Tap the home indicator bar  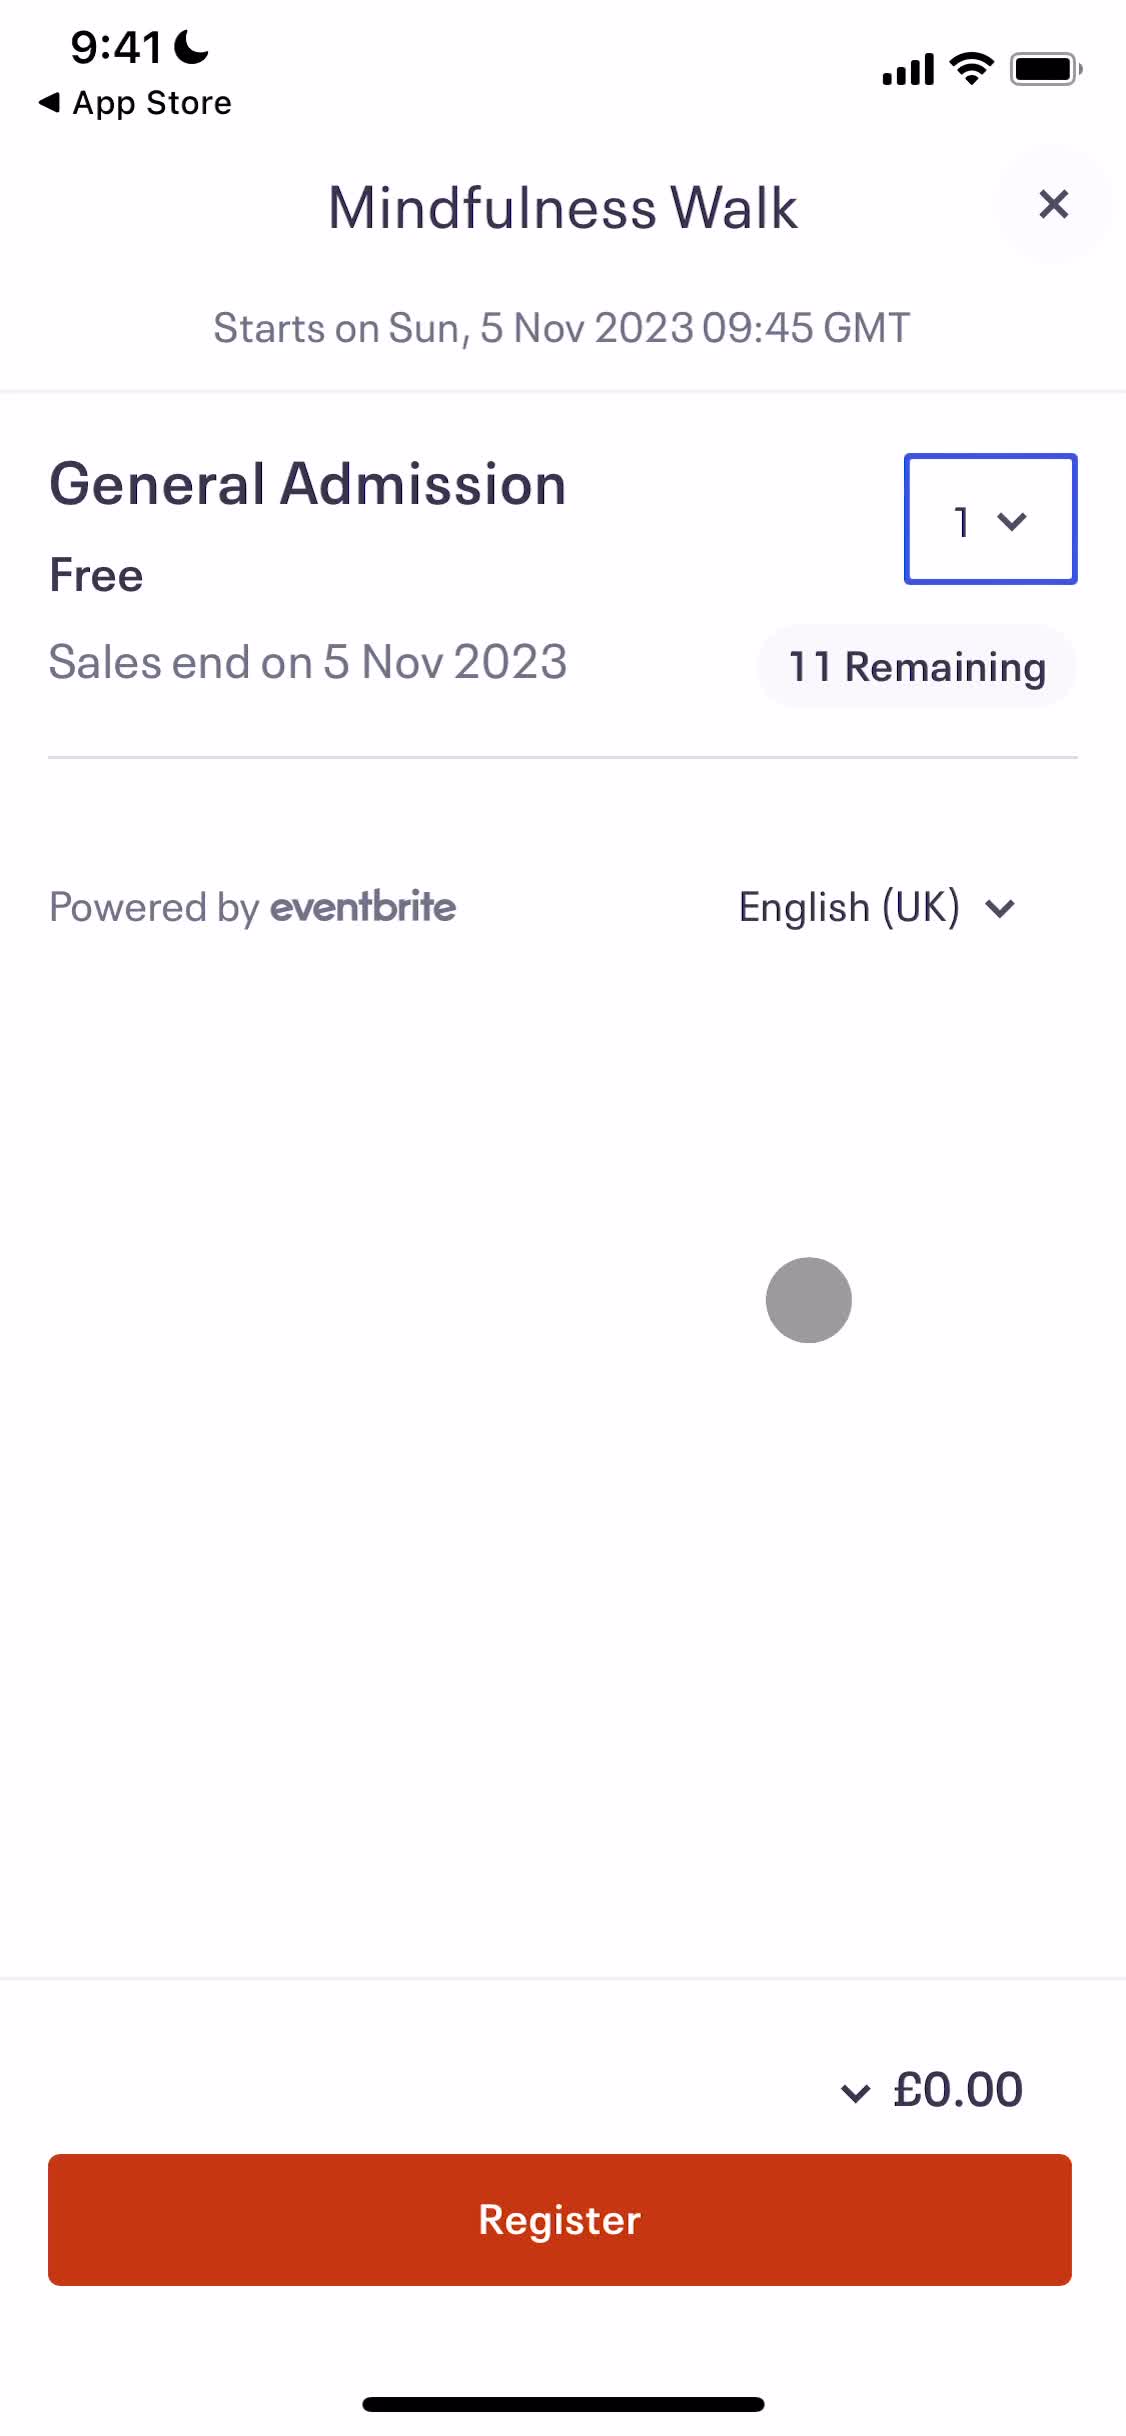point(562,2404)
